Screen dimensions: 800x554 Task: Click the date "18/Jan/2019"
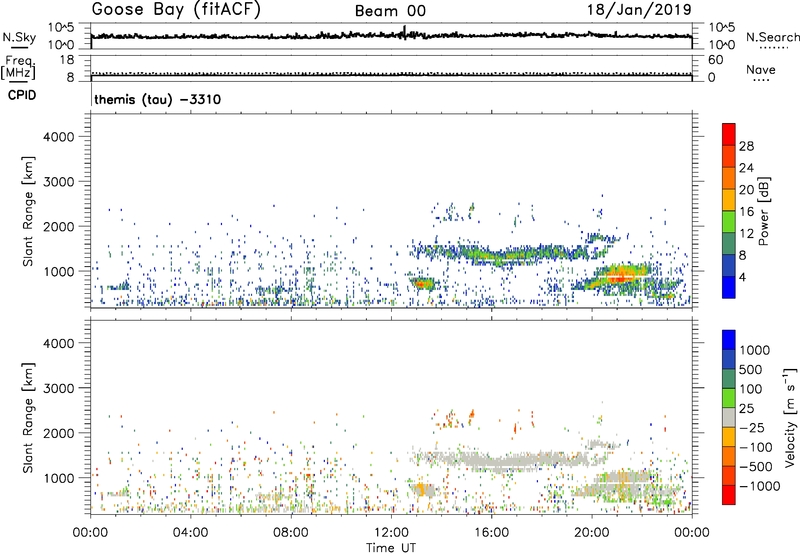pos(639,10)
